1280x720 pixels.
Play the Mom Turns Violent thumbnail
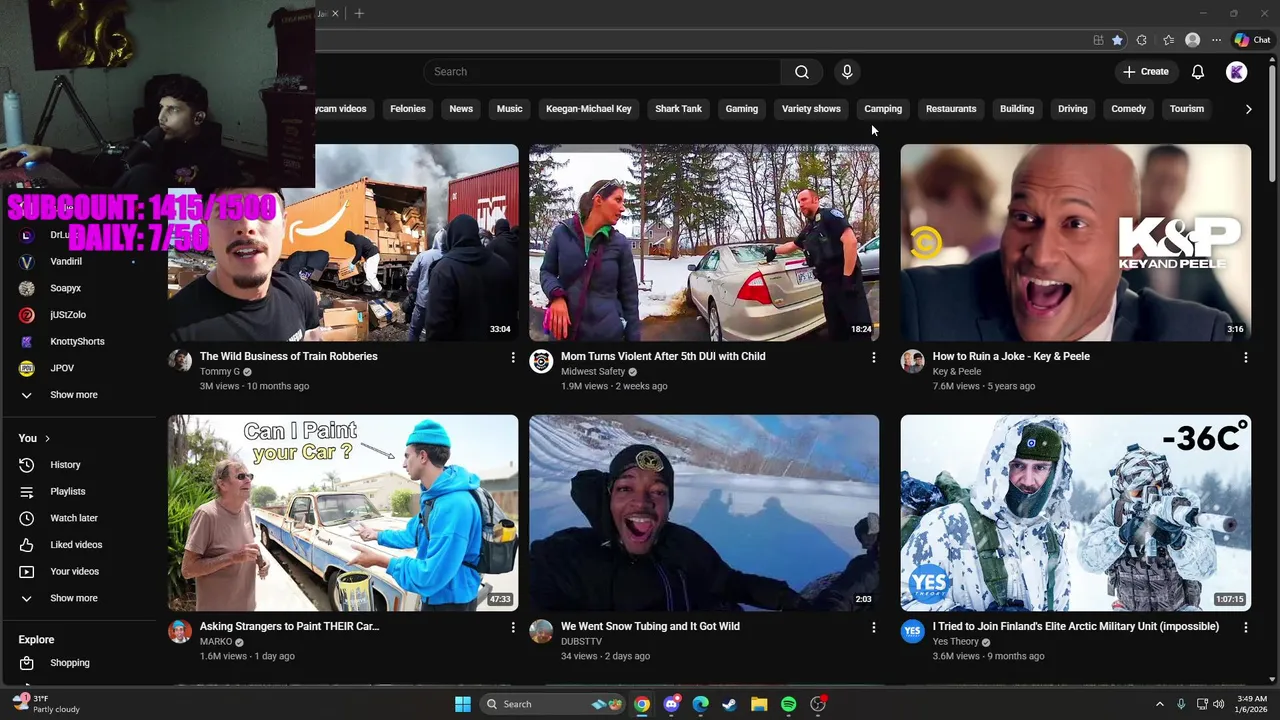(704, 243)
